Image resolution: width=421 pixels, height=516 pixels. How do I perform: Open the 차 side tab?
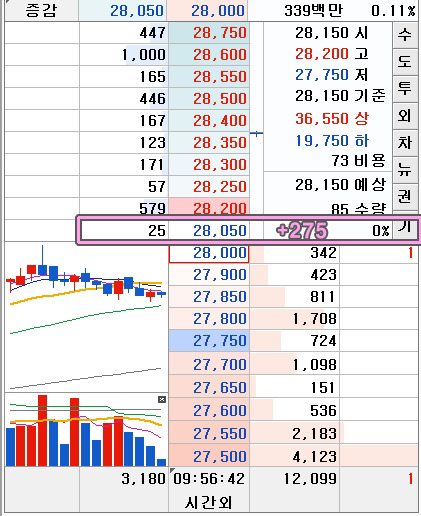pyautogui.click(x=405, y=143)
